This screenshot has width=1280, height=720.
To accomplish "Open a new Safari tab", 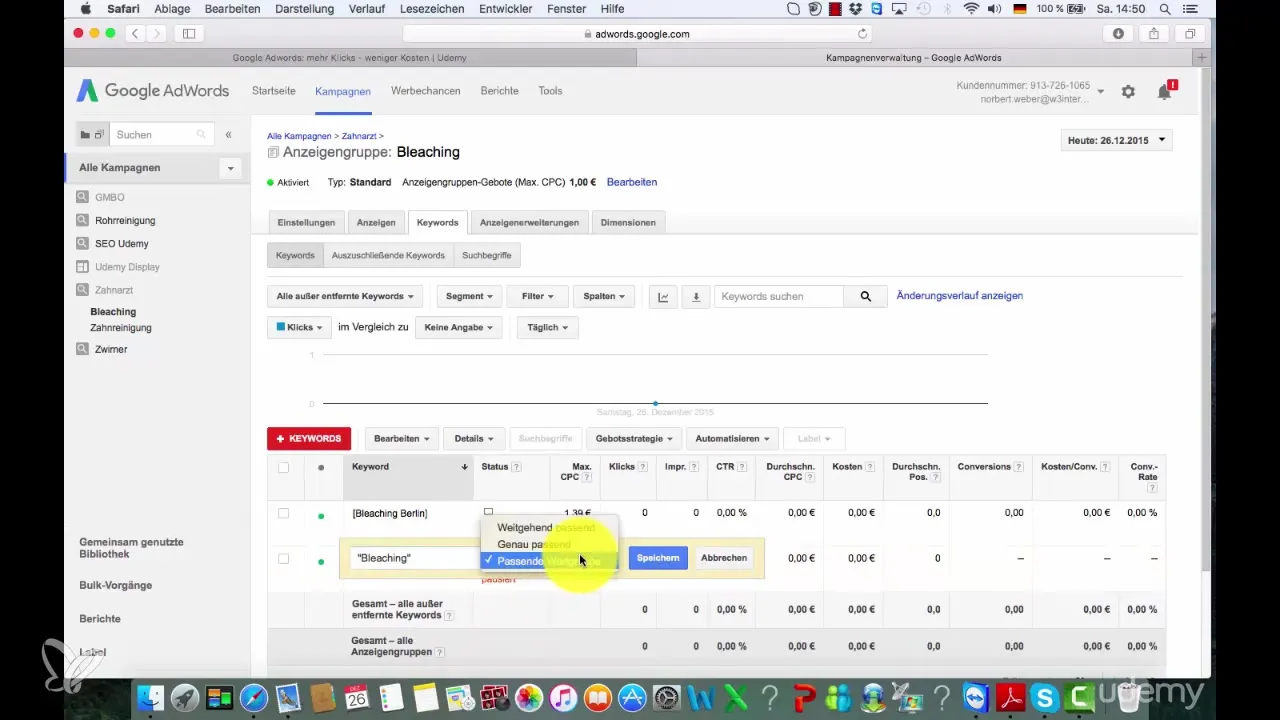I will (x=1202, y=58).
